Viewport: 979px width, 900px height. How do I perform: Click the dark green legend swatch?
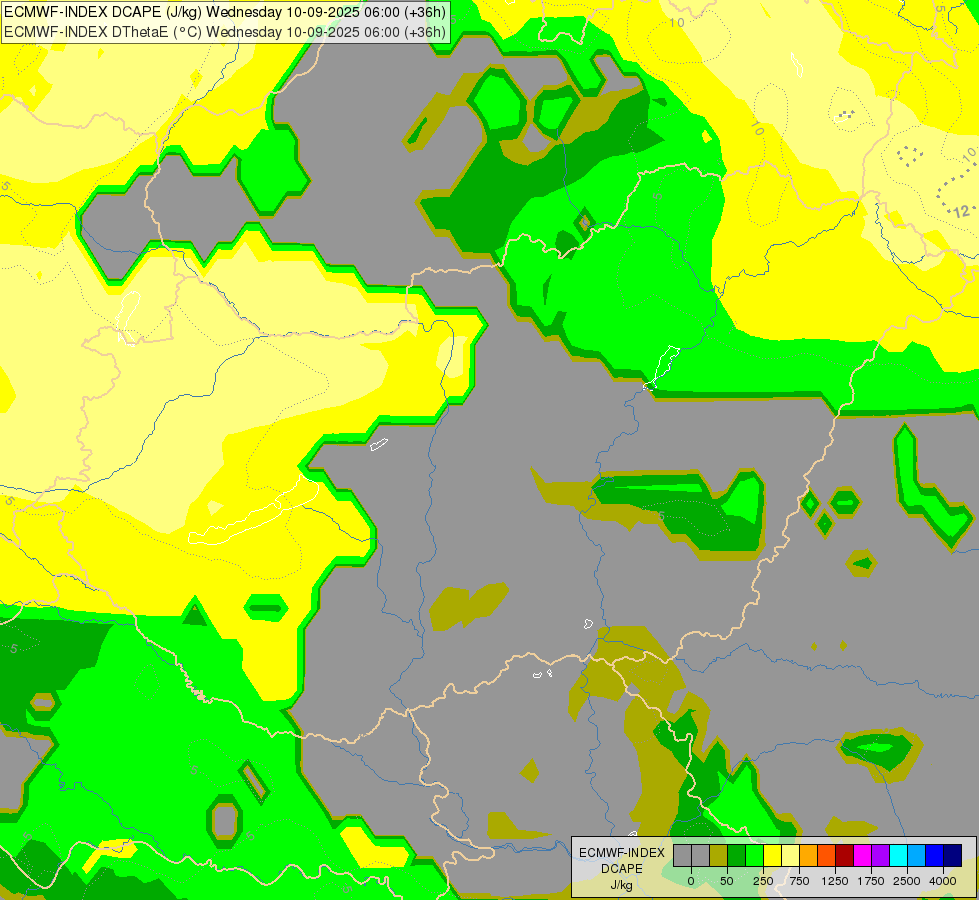point(737,855)
